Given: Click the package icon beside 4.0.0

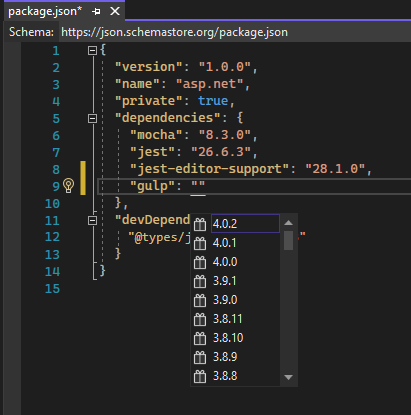Looking at the screenshot, I should tap(200, 262).
